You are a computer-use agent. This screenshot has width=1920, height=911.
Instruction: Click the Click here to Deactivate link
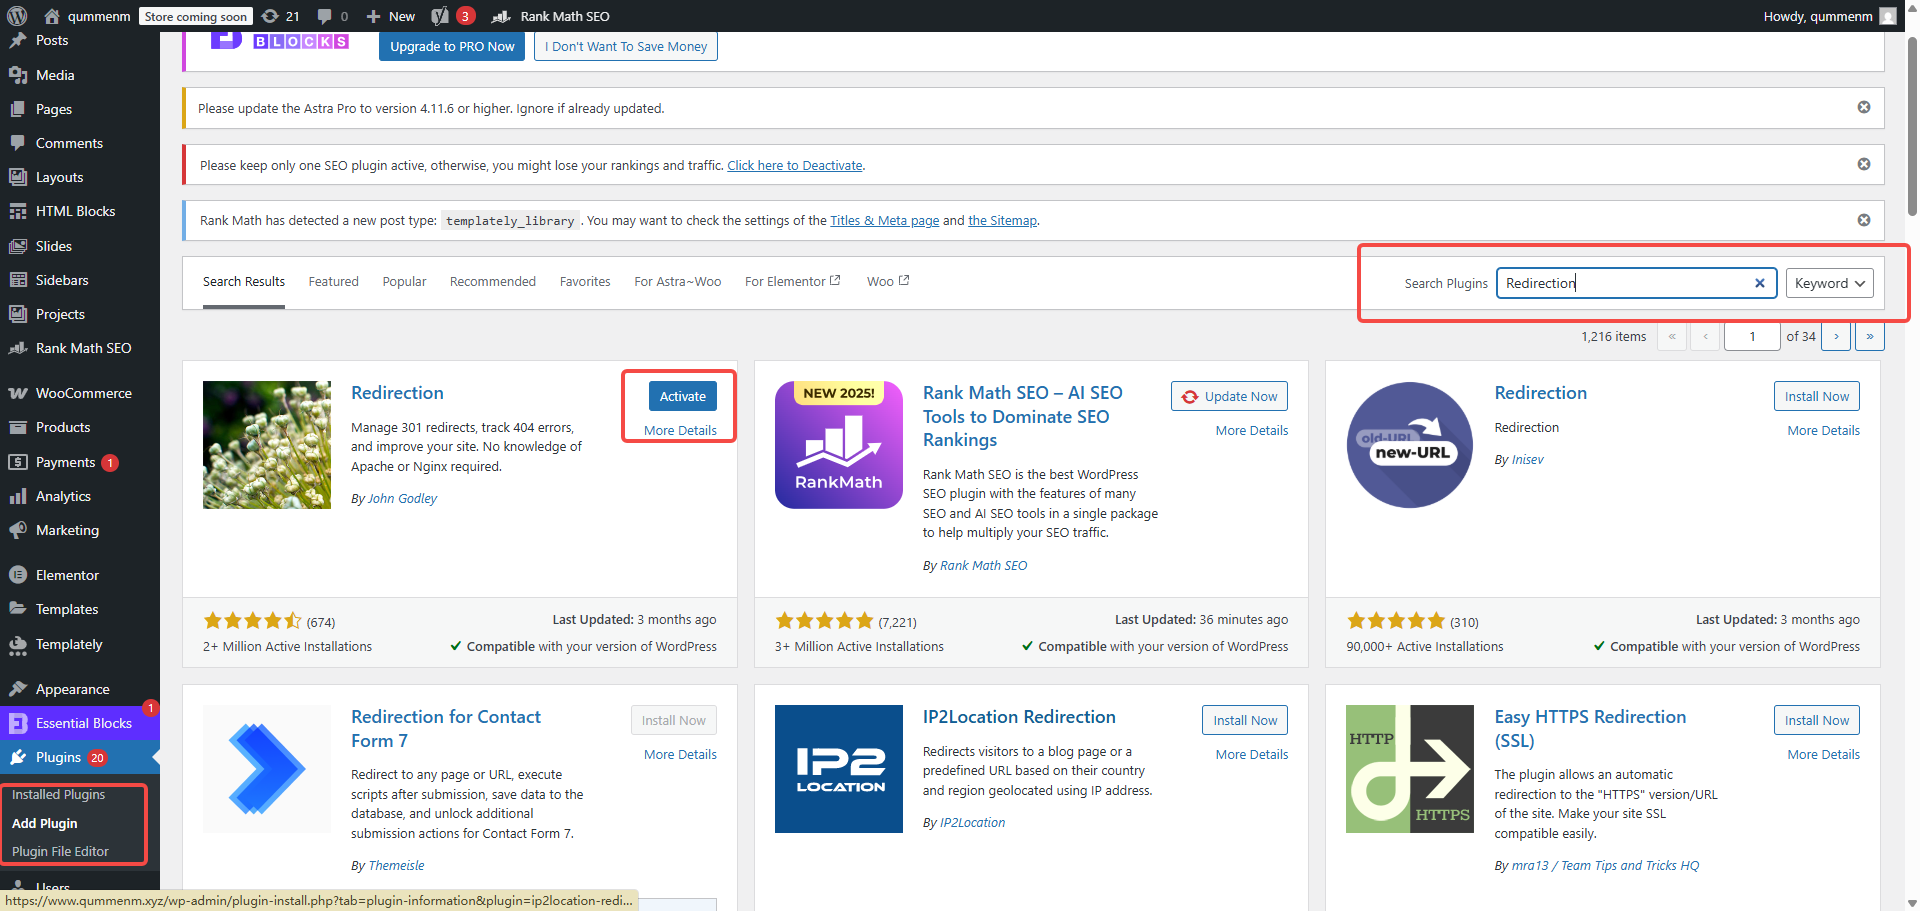pyautogui.click(x=794, y=166)
